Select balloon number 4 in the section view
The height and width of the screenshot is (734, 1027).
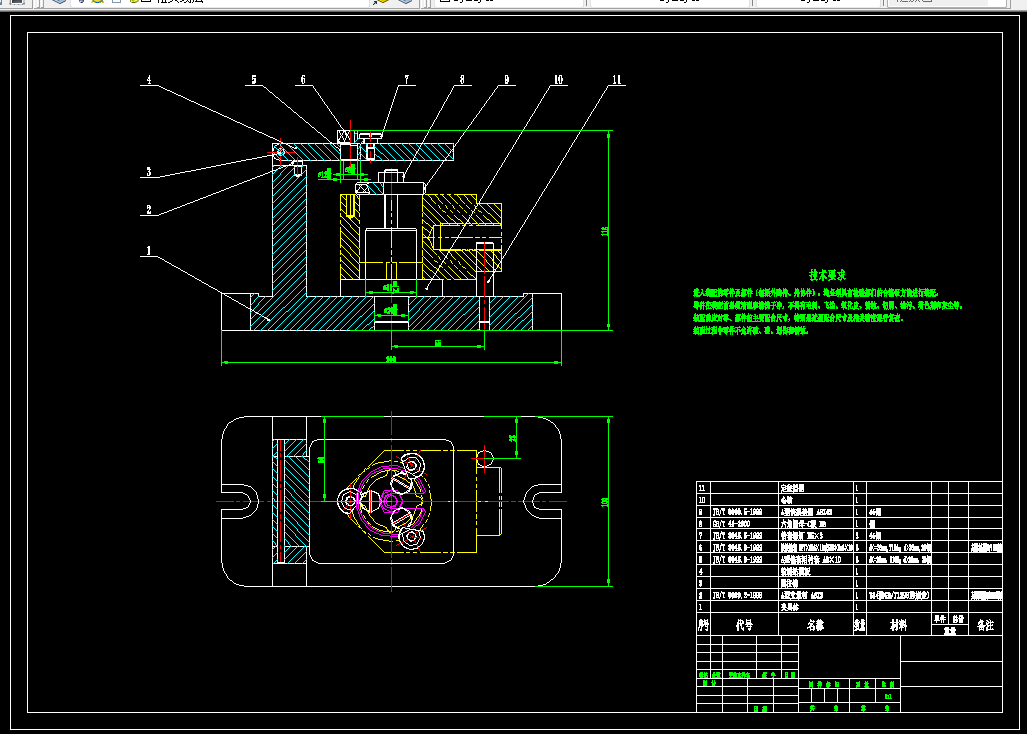149,79
